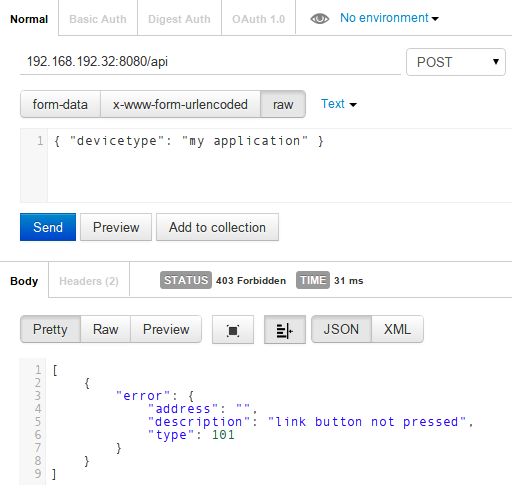The image size is (512, 489).
Task: Choose JSON response format
Action: pyautogui.click(x=341, y=329)
